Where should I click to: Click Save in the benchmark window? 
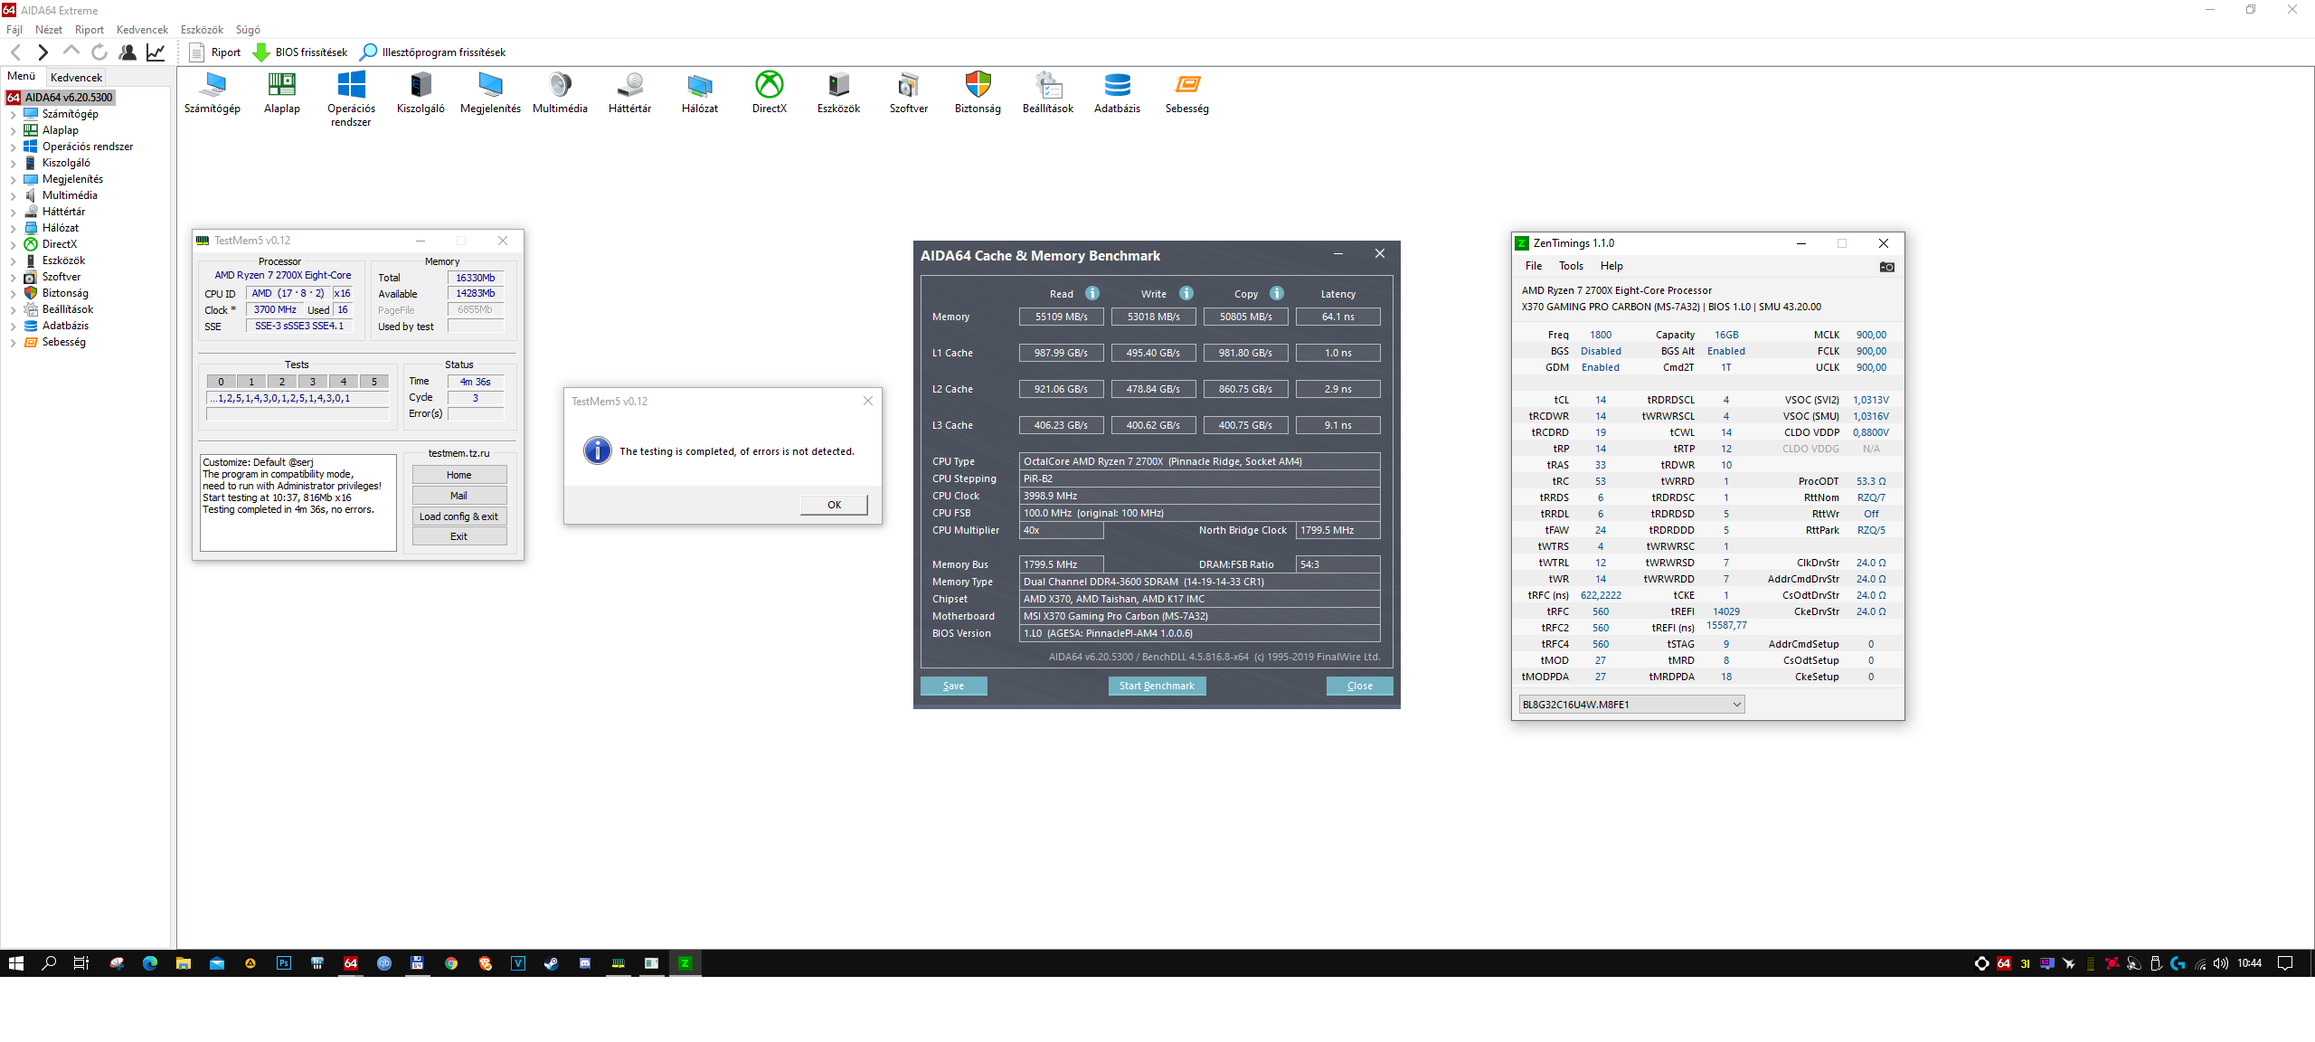pyautogui.click(x=953, y=686)
